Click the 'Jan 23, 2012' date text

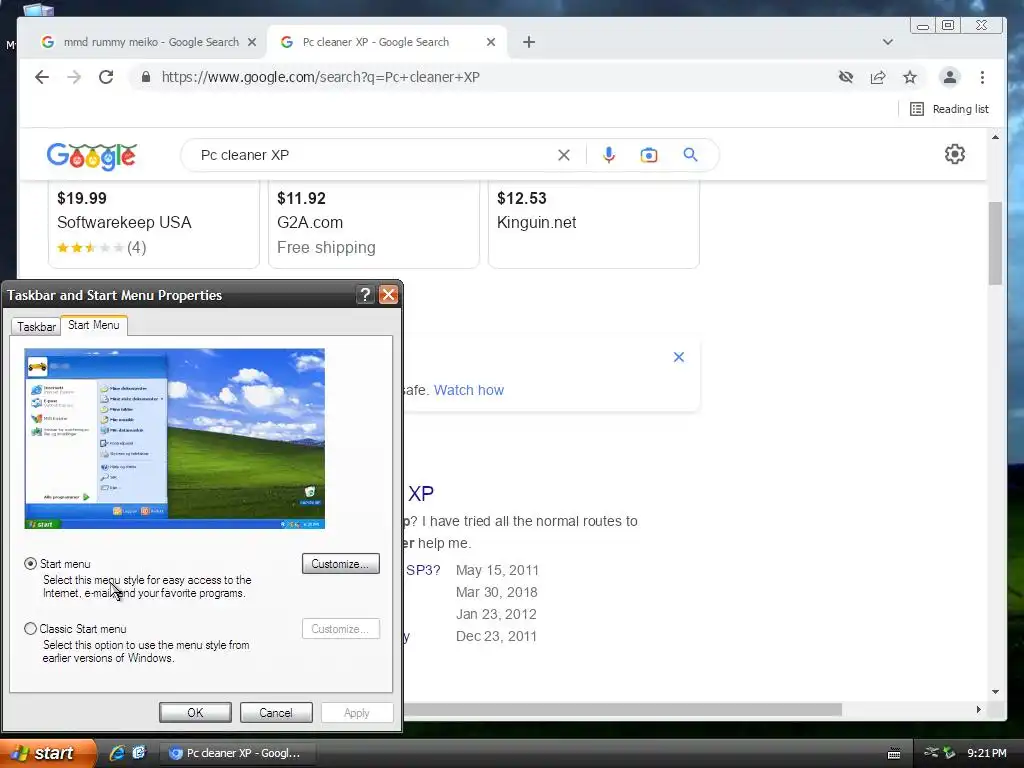click(496, 615)
